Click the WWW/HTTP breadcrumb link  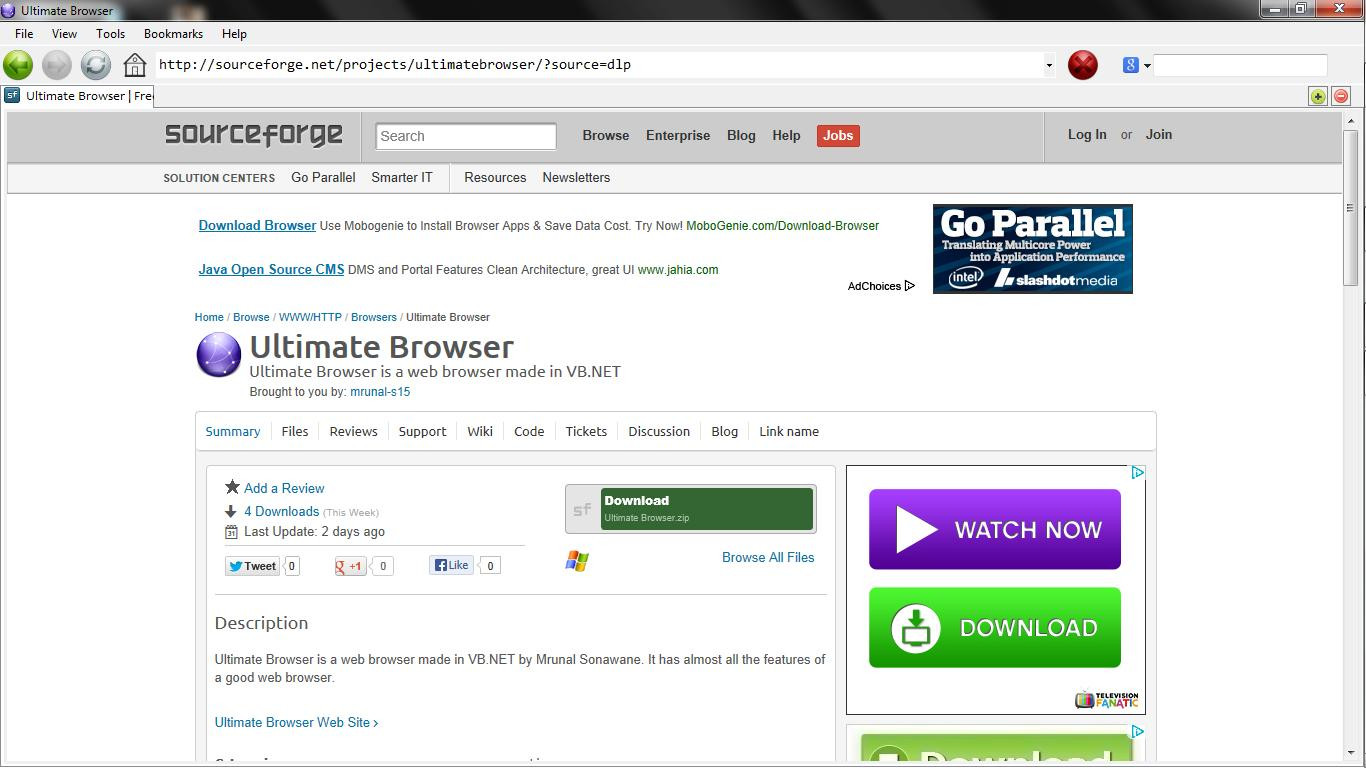click(x=310, y=317)
